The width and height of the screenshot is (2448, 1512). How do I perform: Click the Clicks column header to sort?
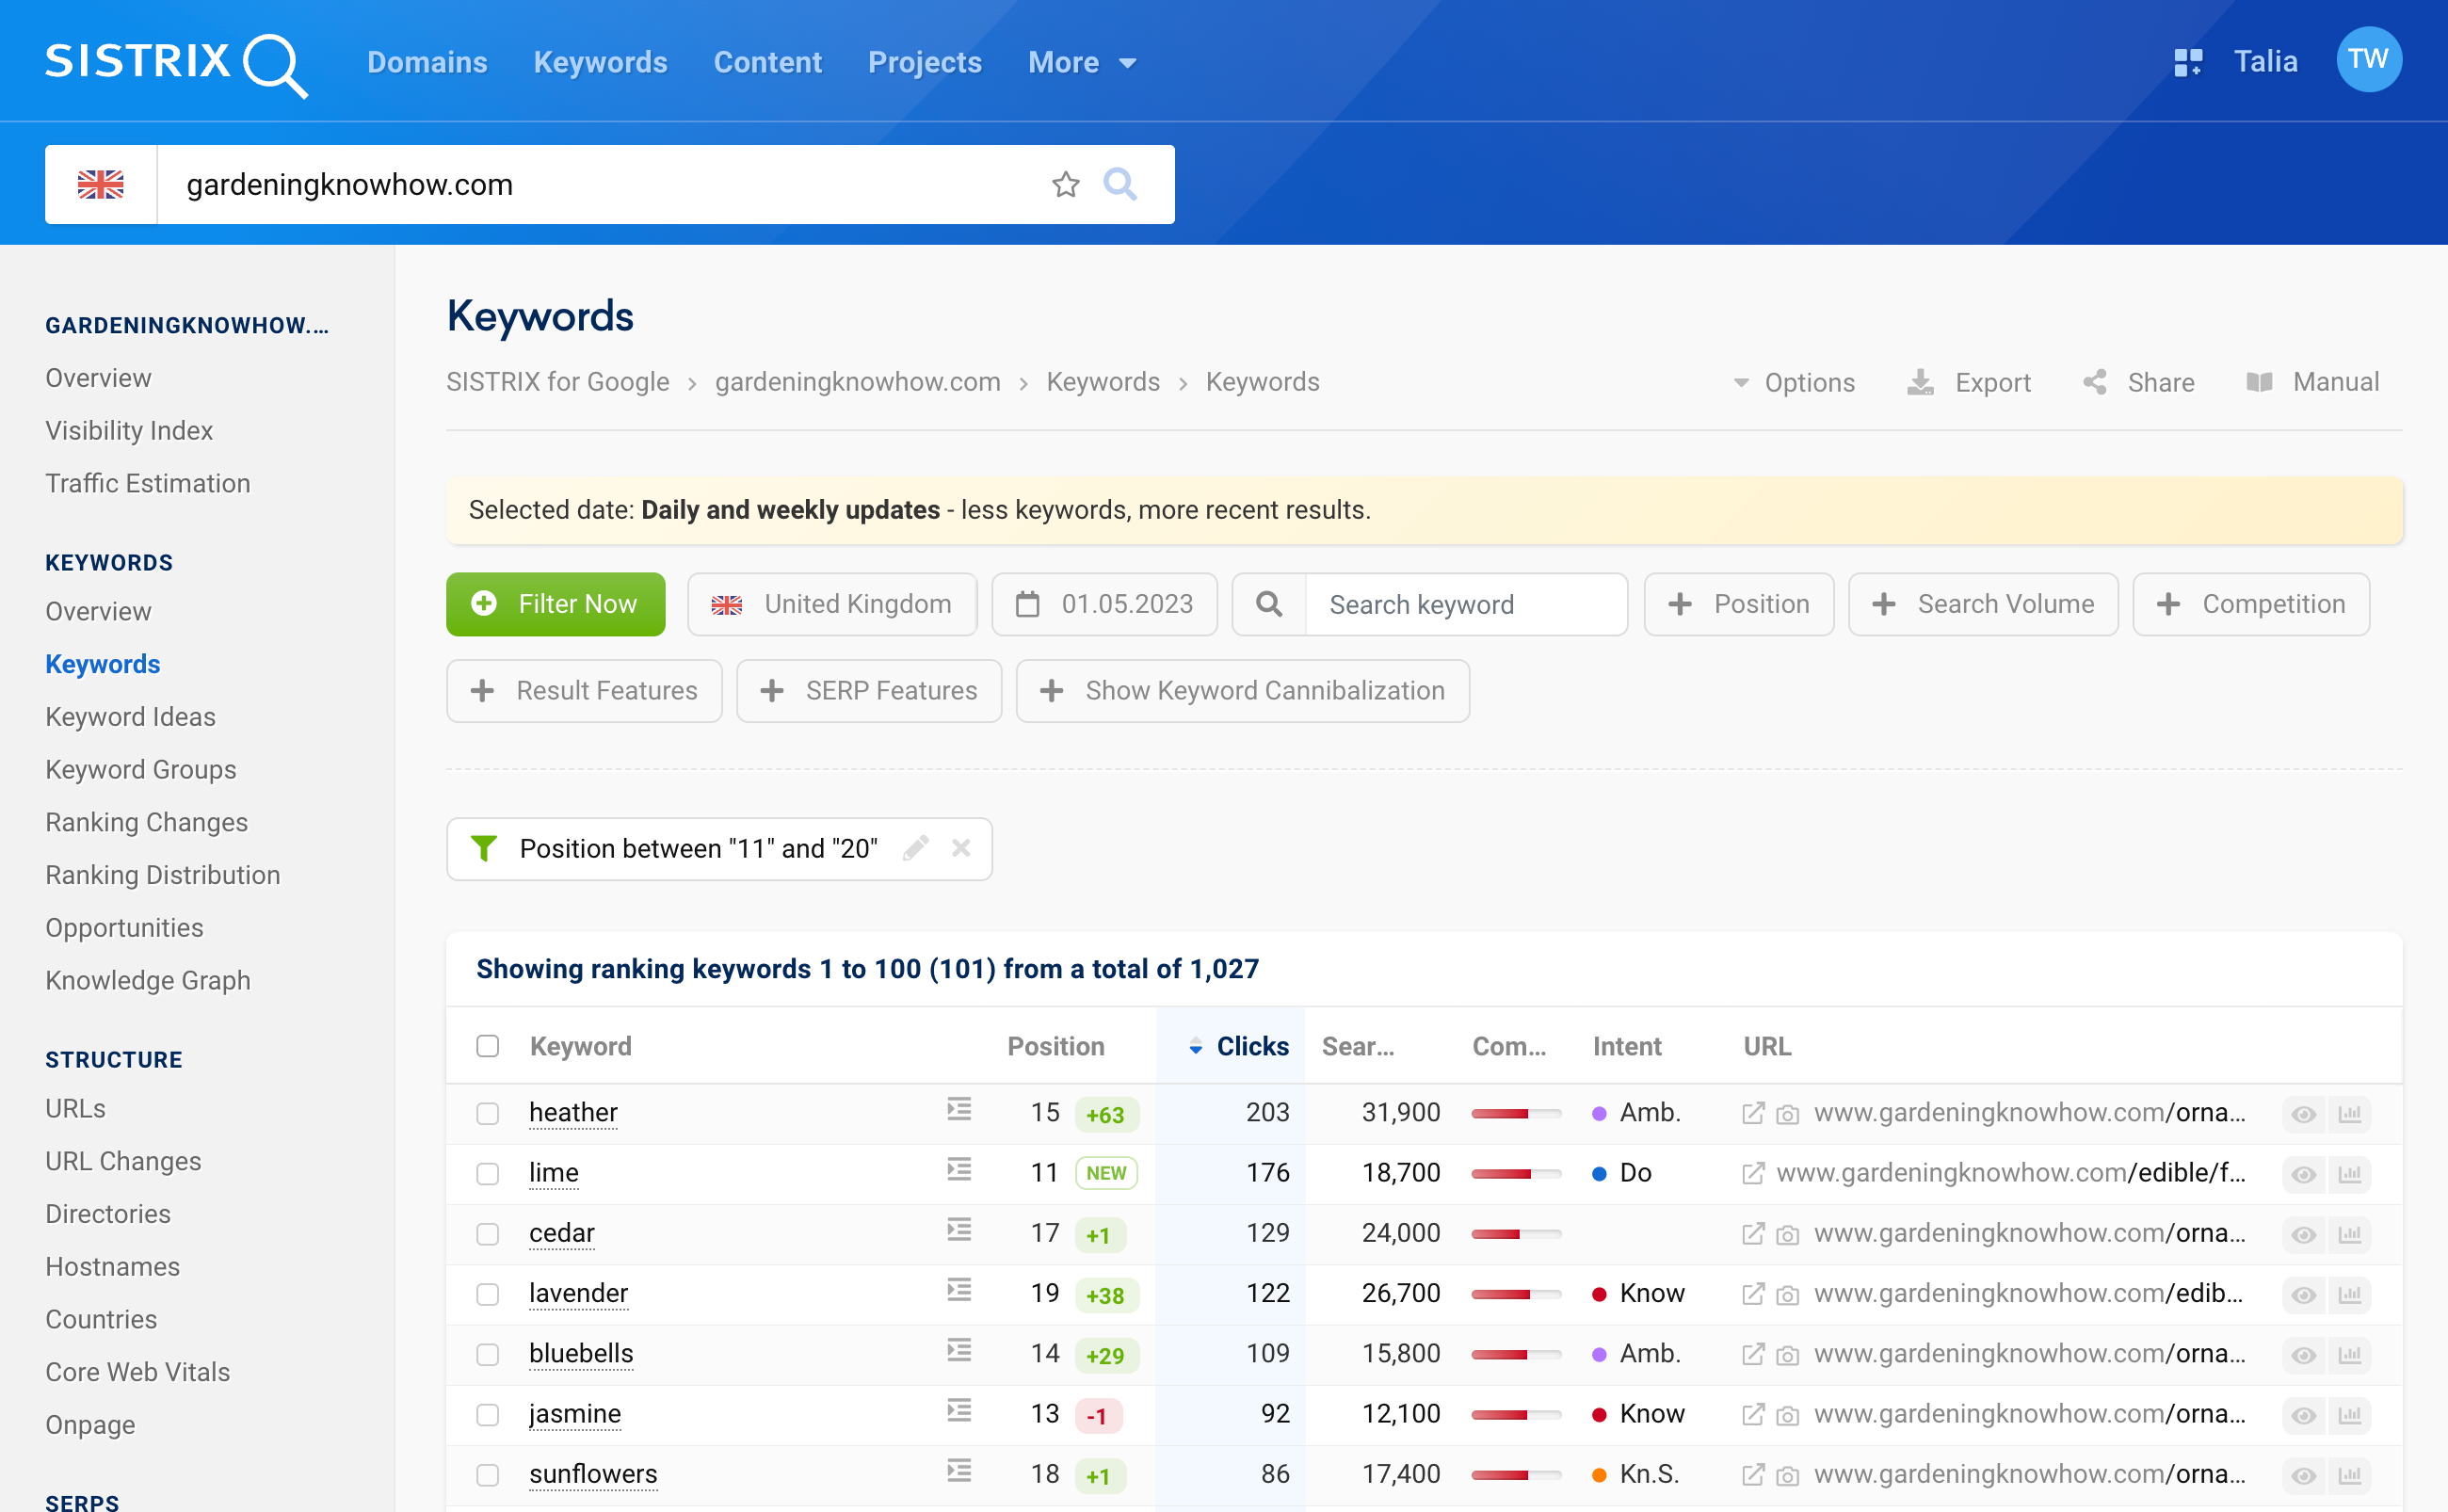click(1252, 1047)
